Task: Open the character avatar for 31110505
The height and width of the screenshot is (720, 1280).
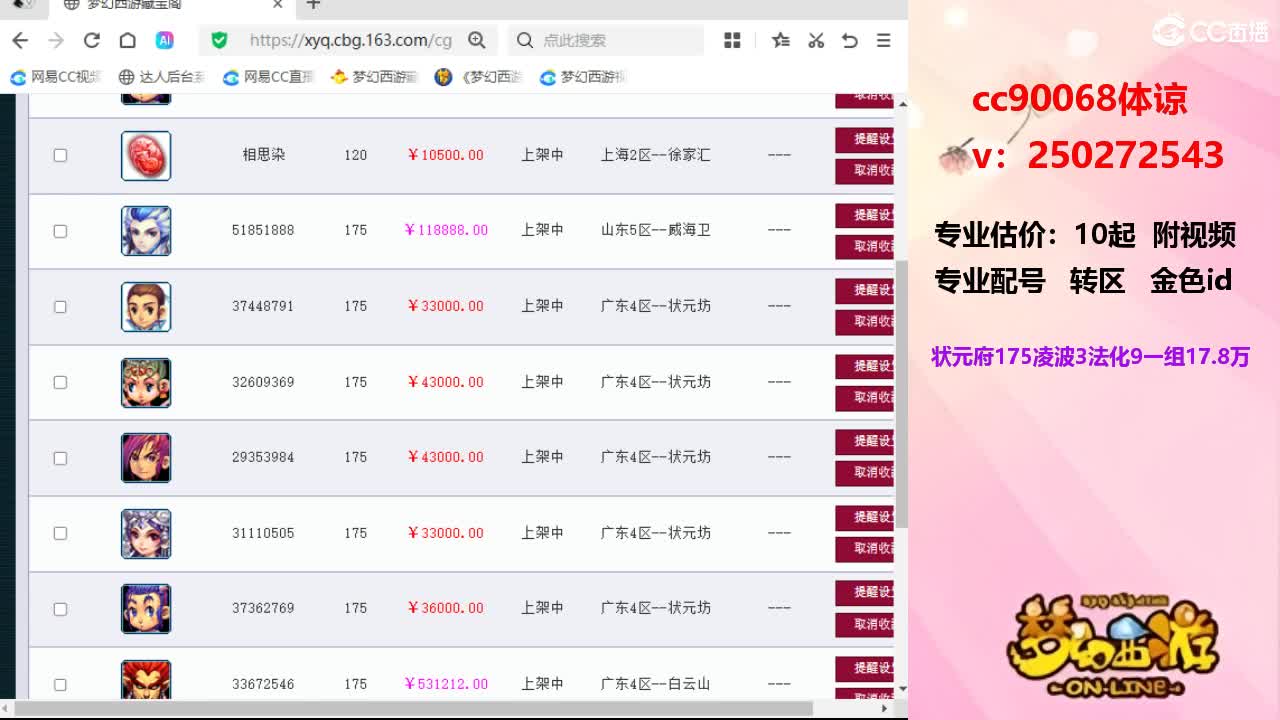Action: point(146,533)
